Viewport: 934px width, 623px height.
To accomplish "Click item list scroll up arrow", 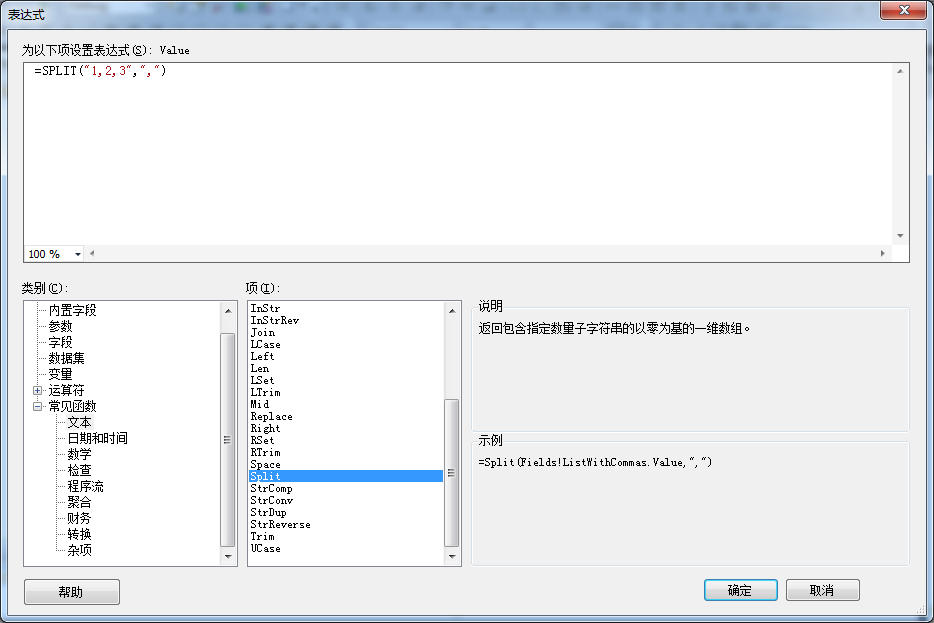I will pyautogui.click(x=452, y=311).
